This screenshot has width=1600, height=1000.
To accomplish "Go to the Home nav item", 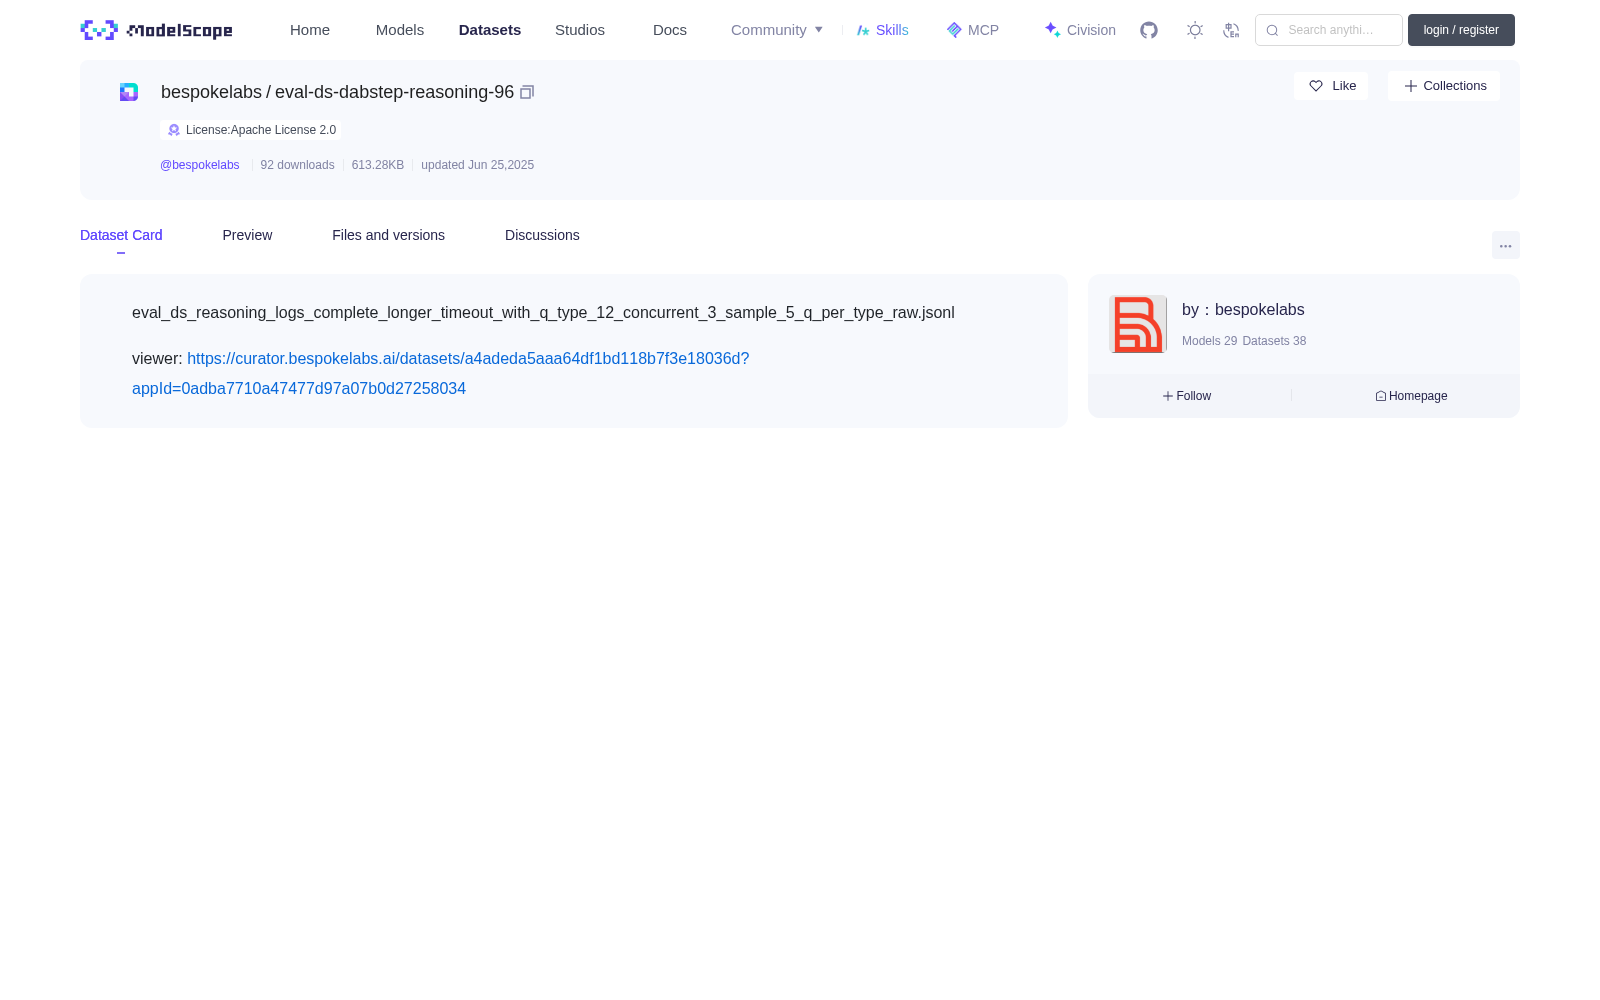I will [310, 30].
